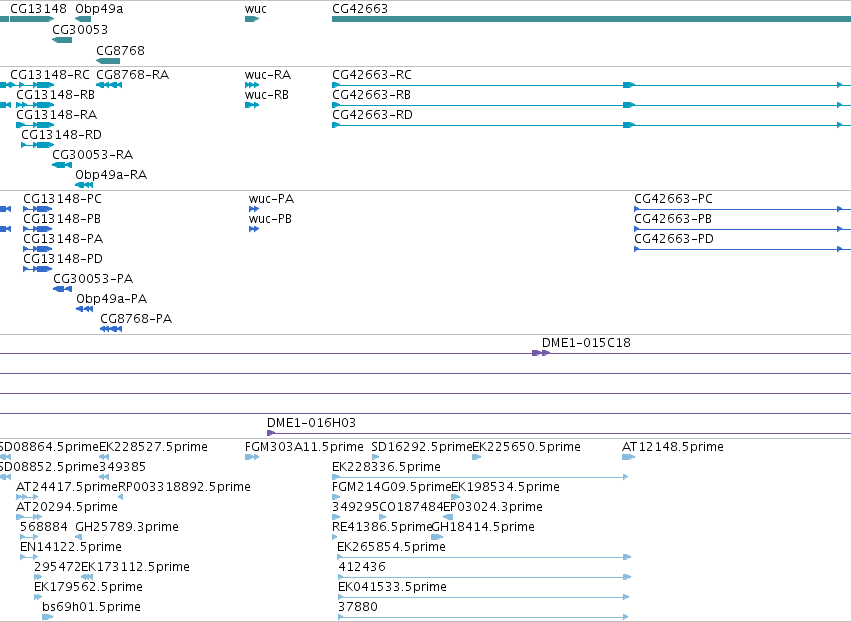Select transcript CG42663-RB
This screenshot has height=622, width=851.
(371, 94)
